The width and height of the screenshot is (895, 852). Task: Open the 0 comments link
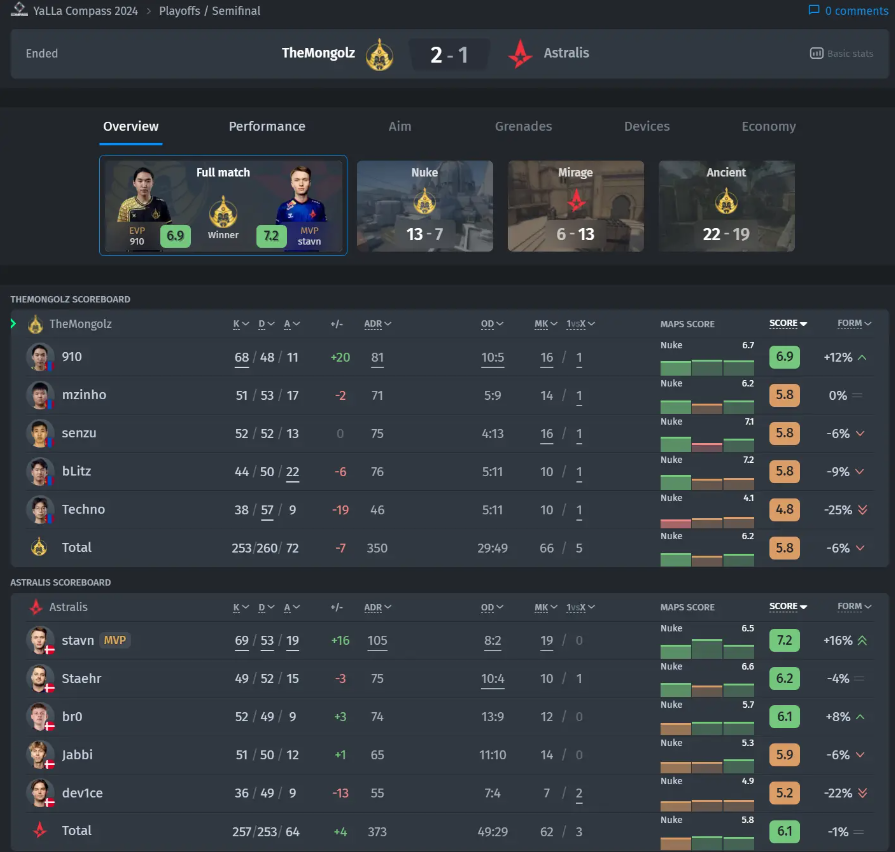point(855,11)
